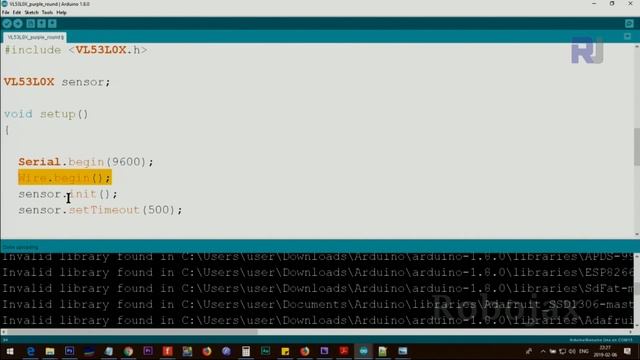Open the Serial Monitor icon
Image resolution: width=640 pixels, height=360 pixels.
point(629,24)
